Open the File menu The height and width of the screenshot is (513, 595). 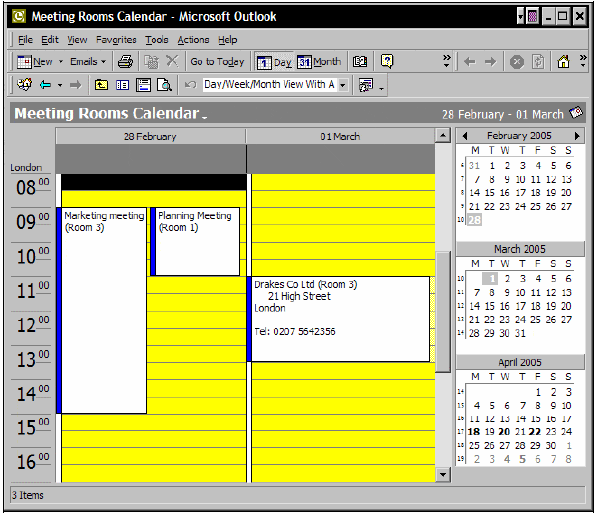[x=25, y=39]
